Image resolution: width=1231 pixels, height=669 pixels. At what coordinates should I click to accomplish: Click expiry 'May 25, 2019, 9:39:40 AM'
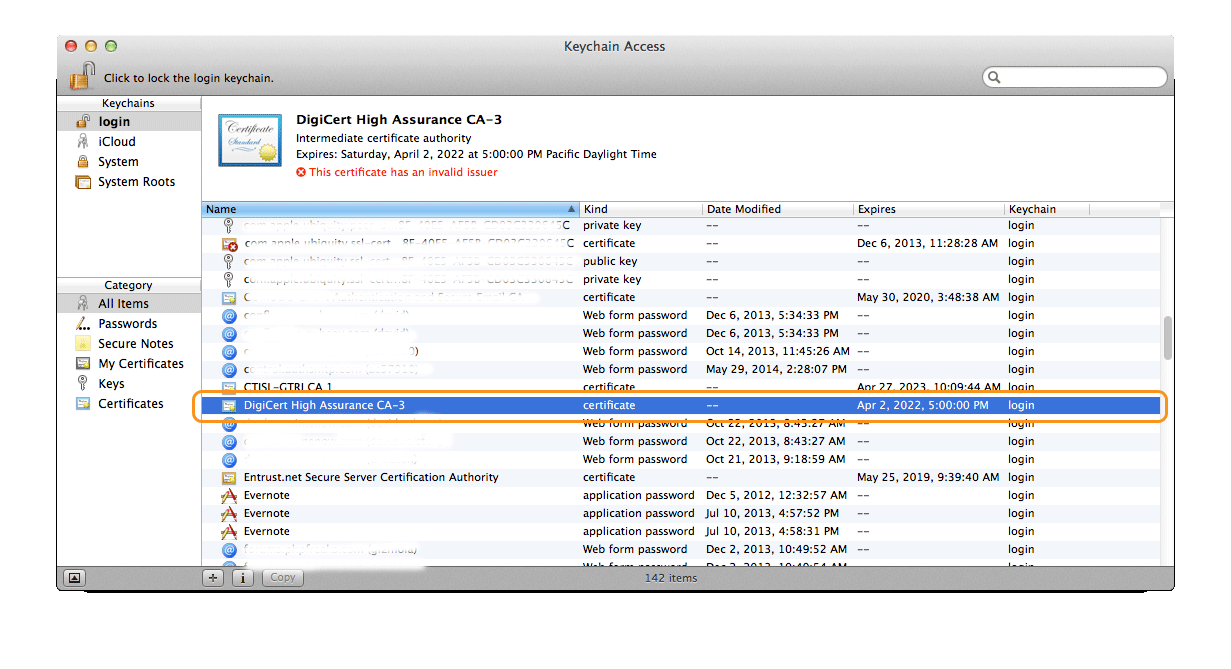click(x=928, y=477)
